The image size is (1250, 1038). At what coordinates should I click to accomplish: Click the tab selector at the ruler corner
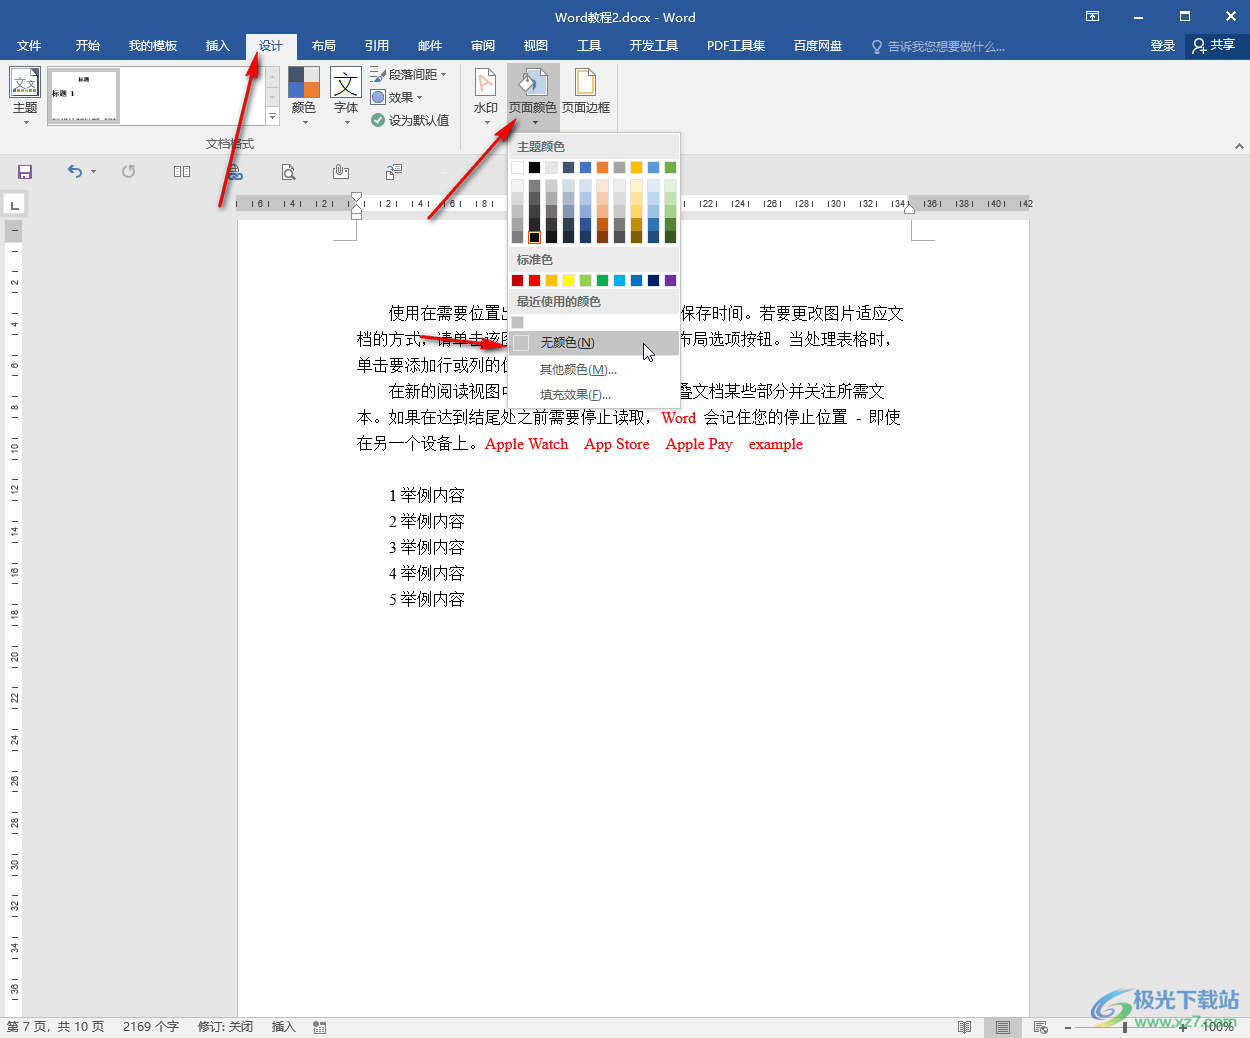pos(14,205)
